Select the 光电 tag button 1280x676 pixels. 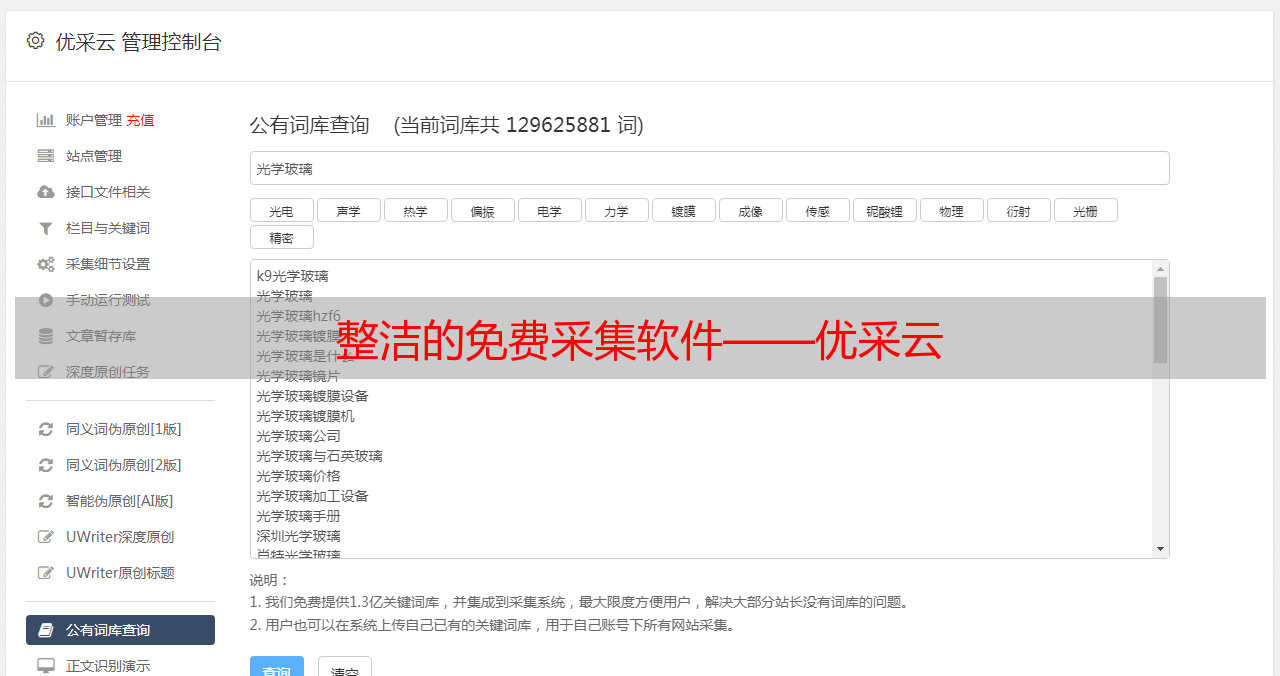[x=281, y=210]
